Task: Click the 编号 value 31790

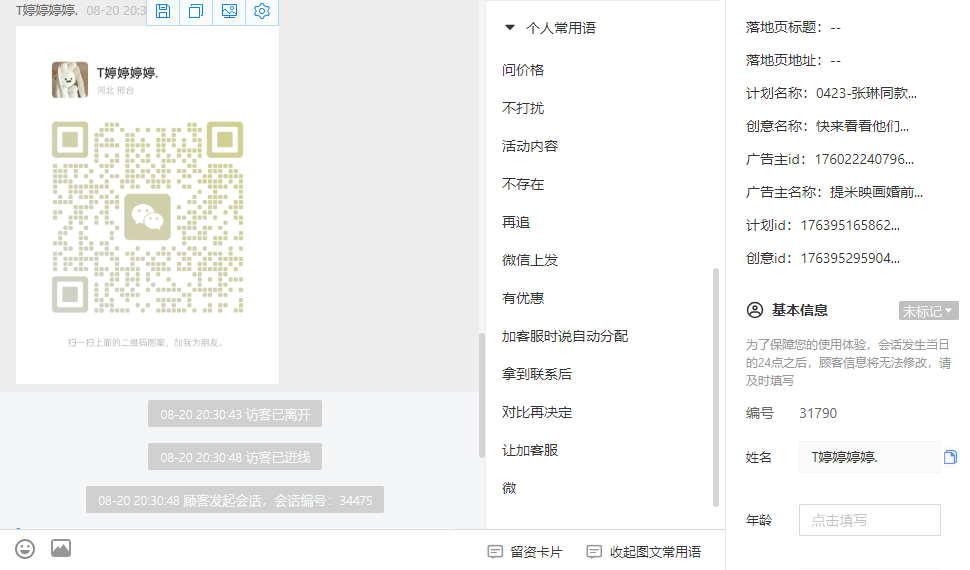Action: (x=818, y=413)
